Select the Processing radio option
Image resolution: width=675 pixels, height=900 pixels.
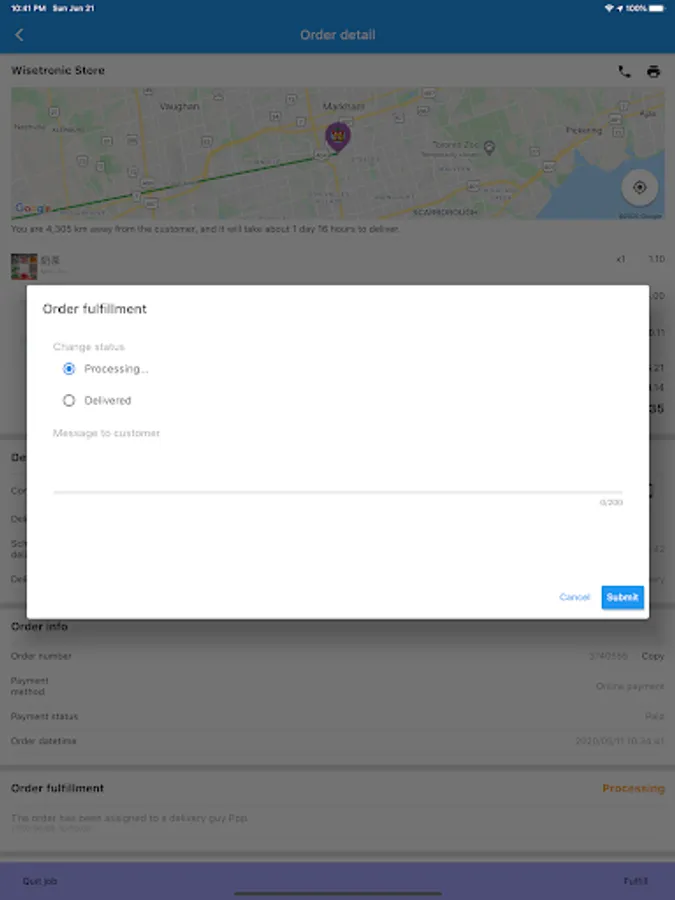69,369
